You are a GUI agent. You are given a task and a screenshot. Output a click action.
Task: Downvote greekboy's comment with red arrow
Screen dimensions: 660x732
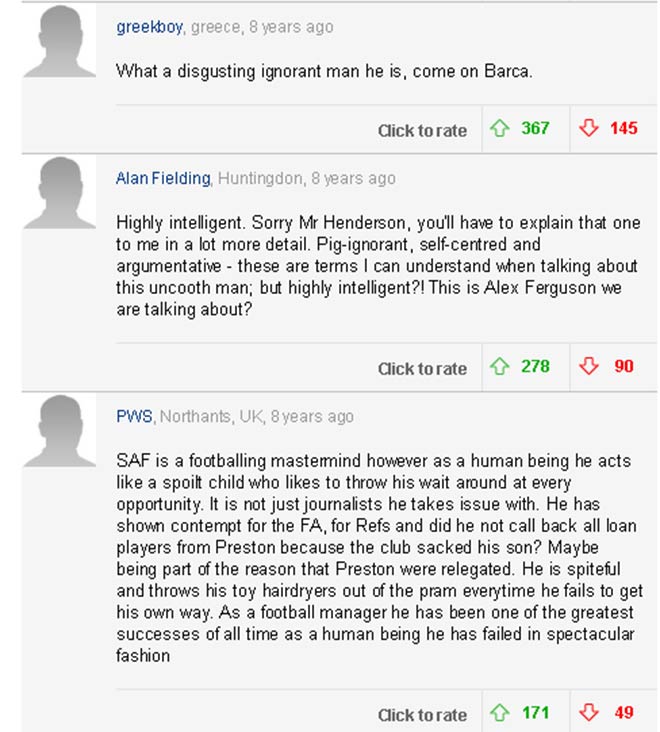tap(588, 129)
